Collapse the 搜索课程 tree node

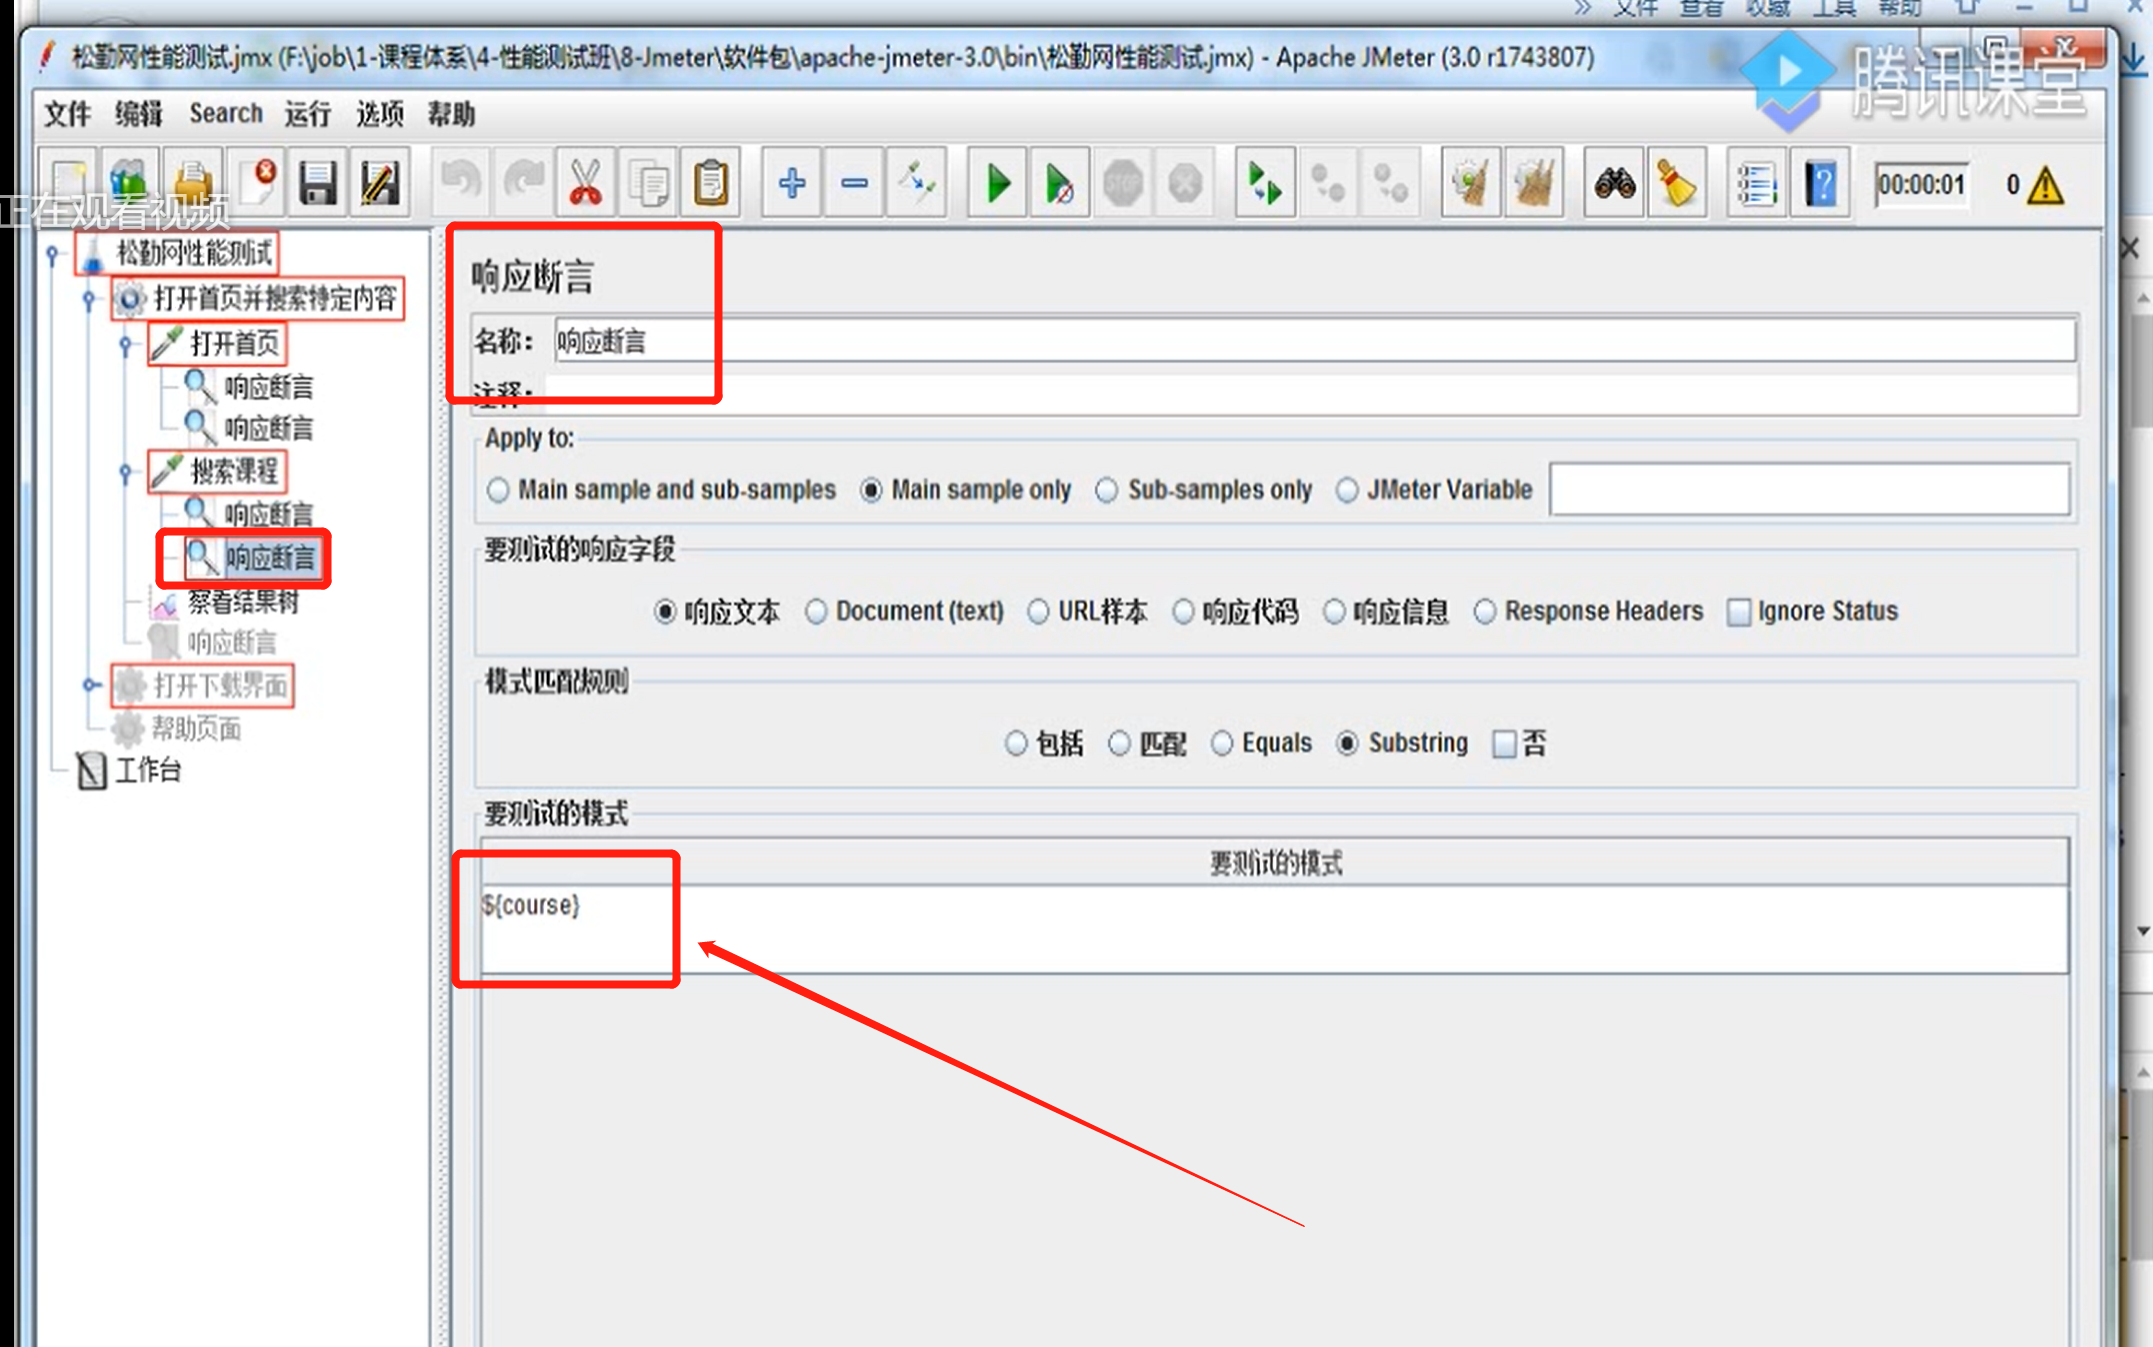(x=125, y=472)
